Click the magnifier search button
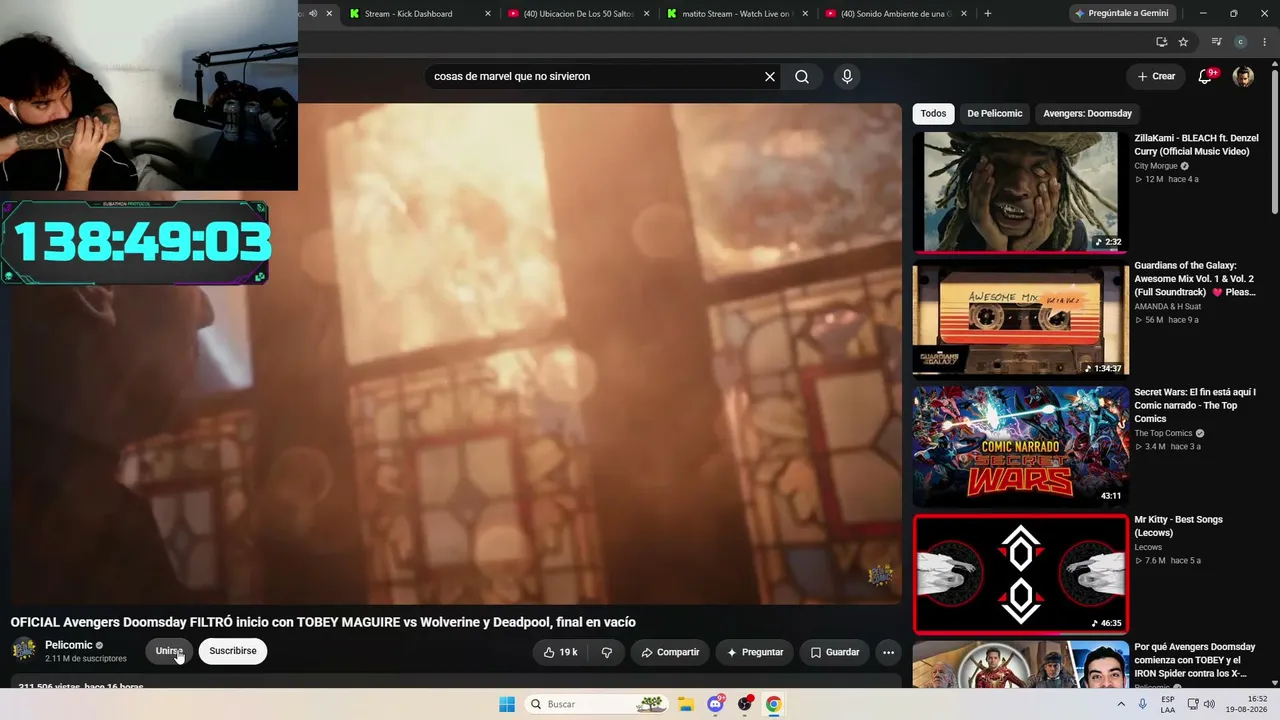This screenshot has height=720, width=1280. point(802,77)
